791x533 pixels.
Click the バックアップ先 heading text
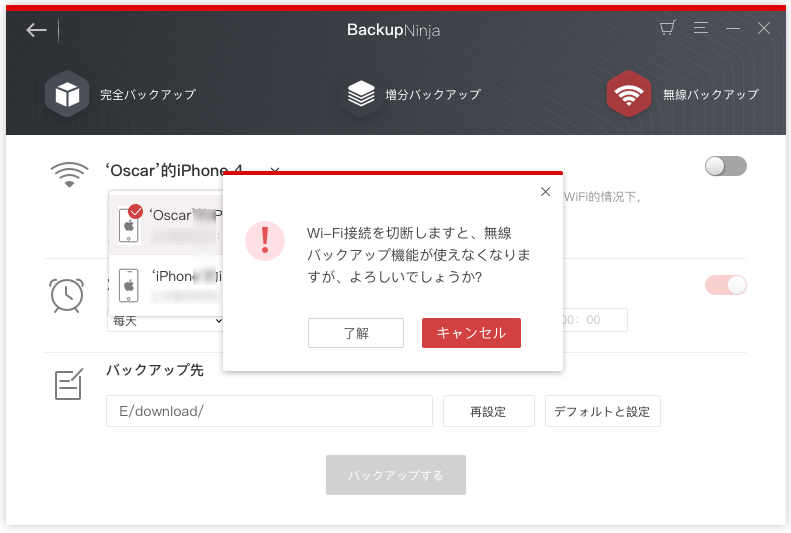[x=155, y=370]
